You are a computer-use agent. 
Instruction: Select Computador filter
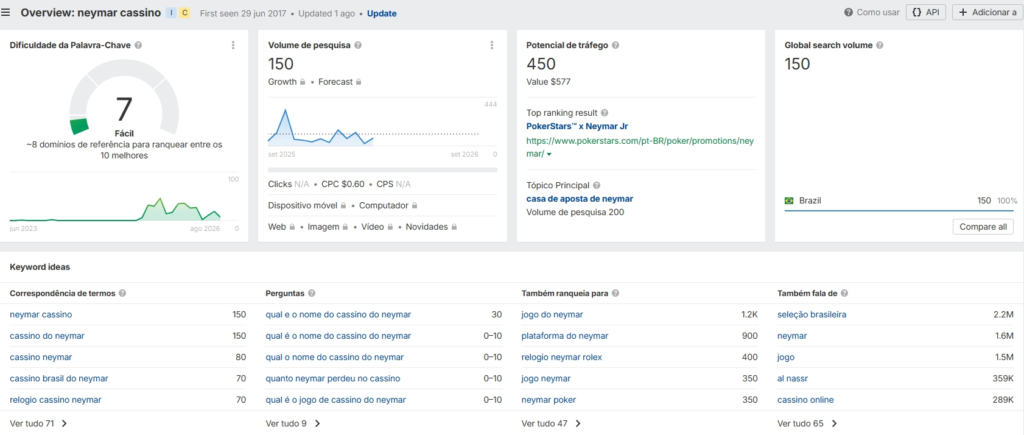(383, 205)
